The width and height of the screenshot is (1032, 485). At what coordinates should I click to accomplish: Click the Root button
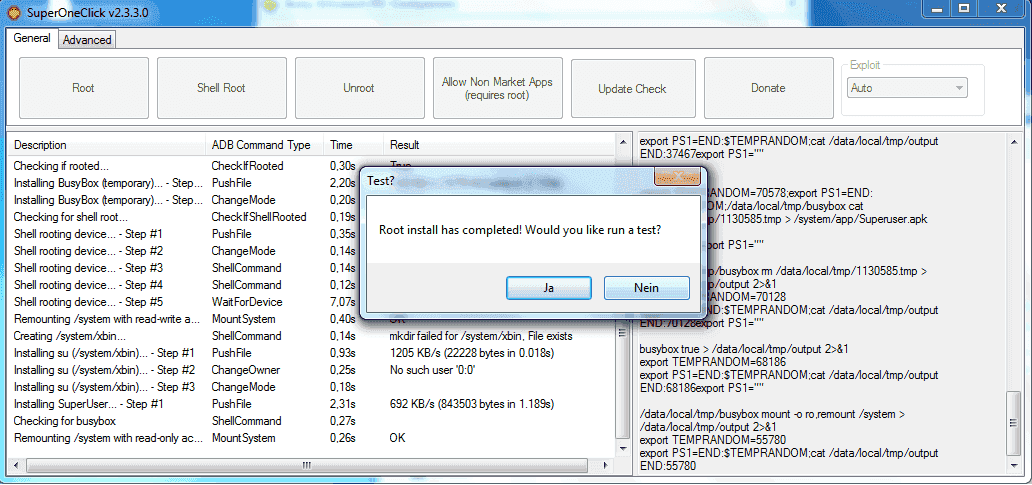[84, 88]
